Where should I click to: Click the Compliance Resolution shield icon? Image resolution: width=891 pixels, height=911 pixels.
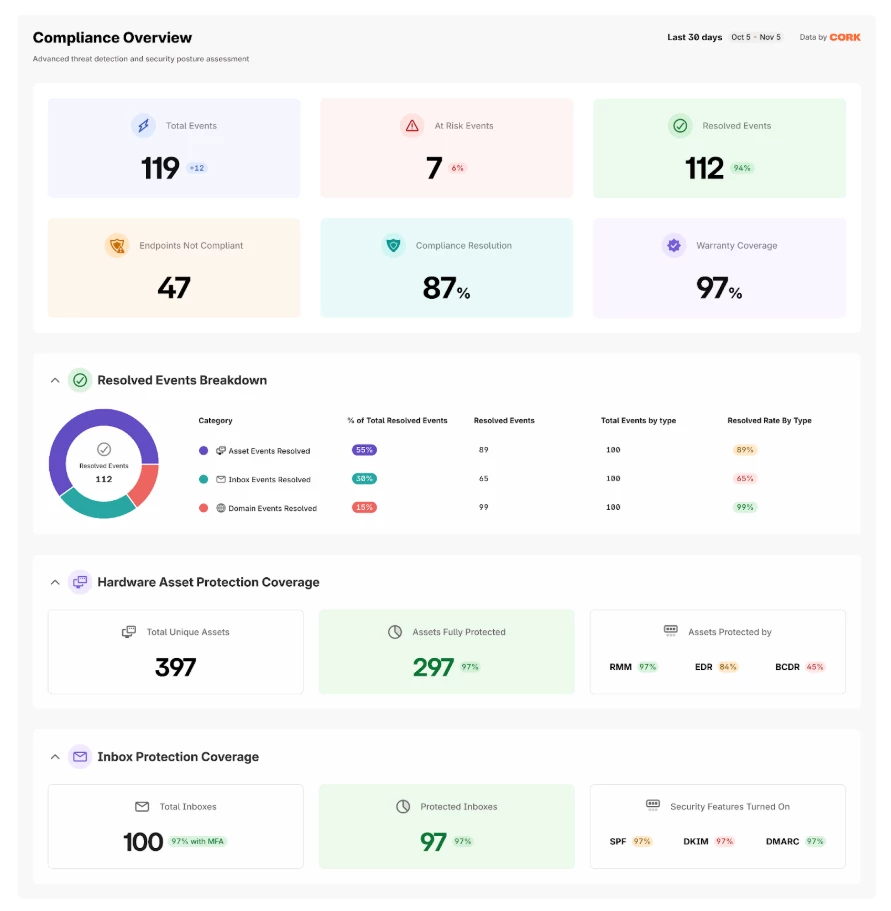click(x=393, y=245)
